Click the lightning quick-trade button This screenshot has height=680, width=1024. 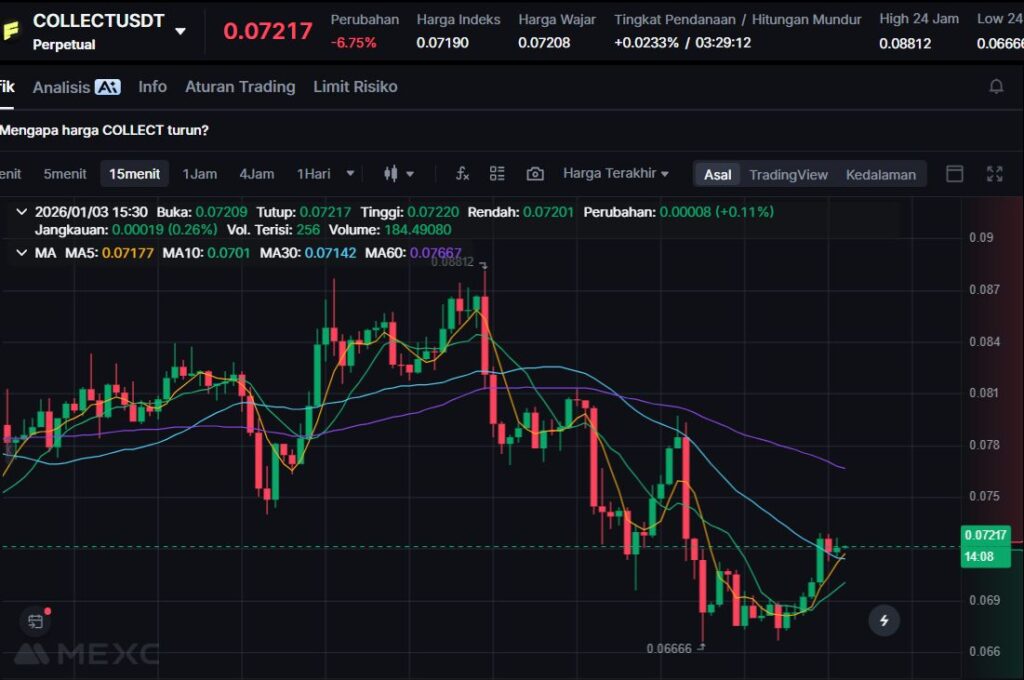pos(883,620)
